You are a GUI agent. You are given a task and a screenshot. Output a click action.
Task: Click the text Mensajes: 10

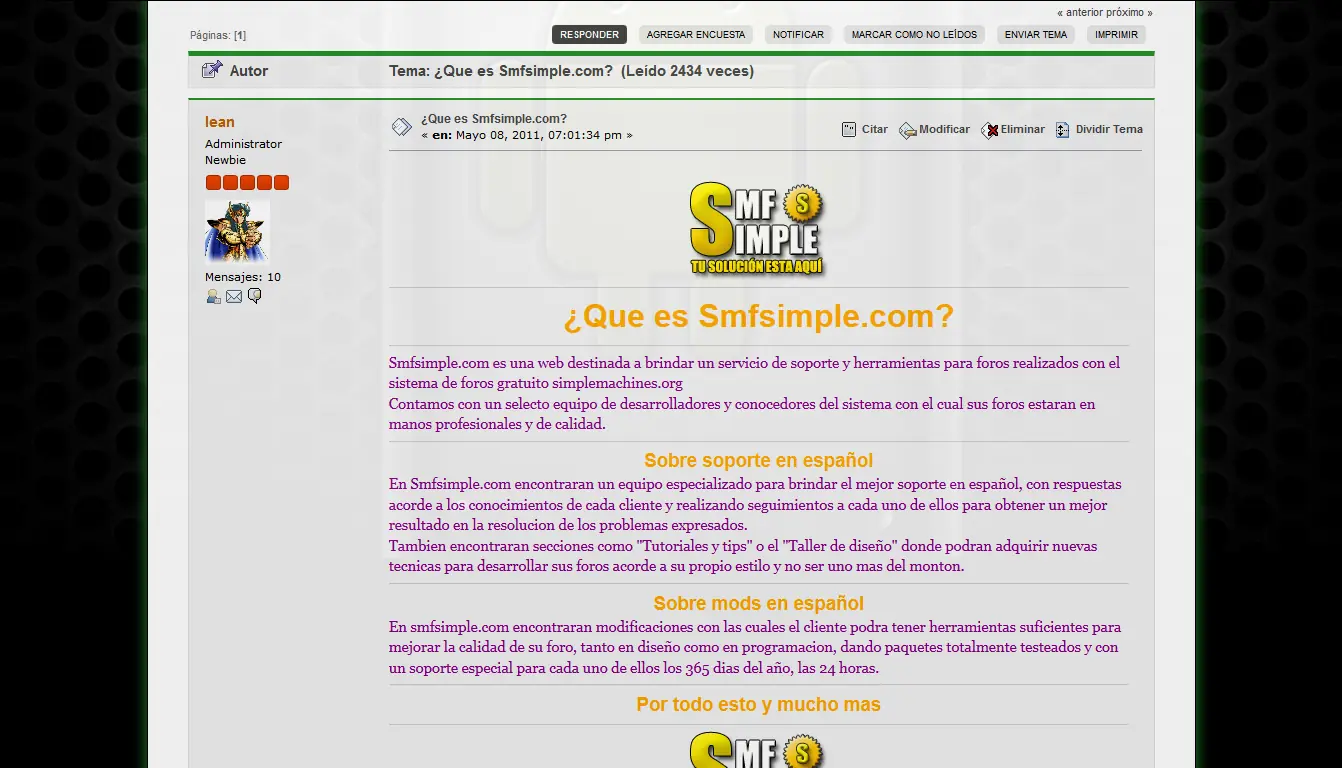(x=243, y=277)
